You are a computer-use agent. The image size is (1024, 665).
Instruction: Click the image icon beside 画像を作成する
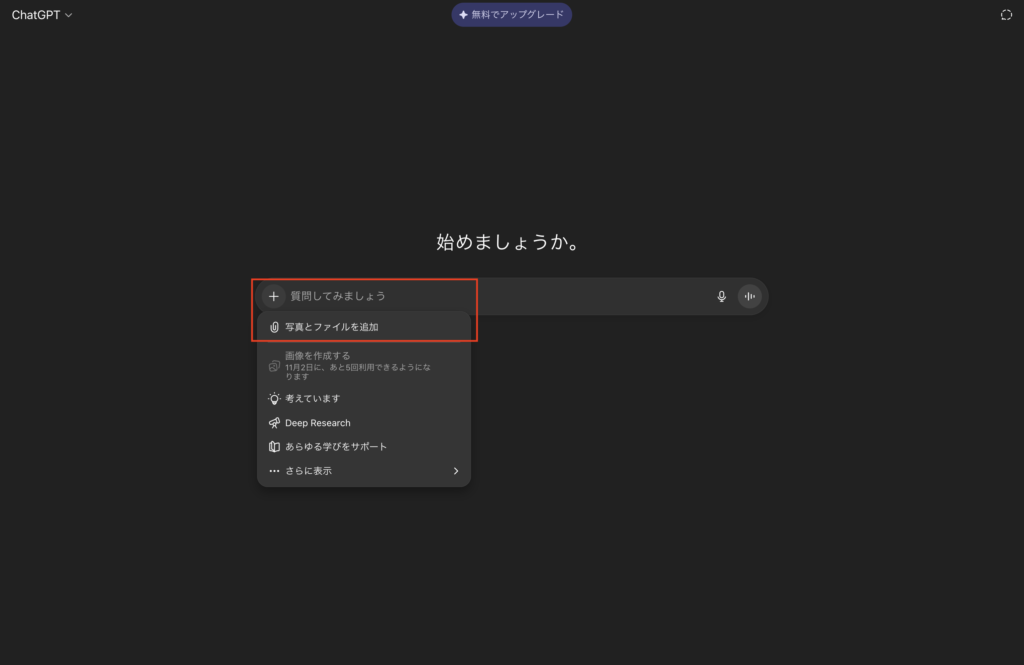pos(274,368)
